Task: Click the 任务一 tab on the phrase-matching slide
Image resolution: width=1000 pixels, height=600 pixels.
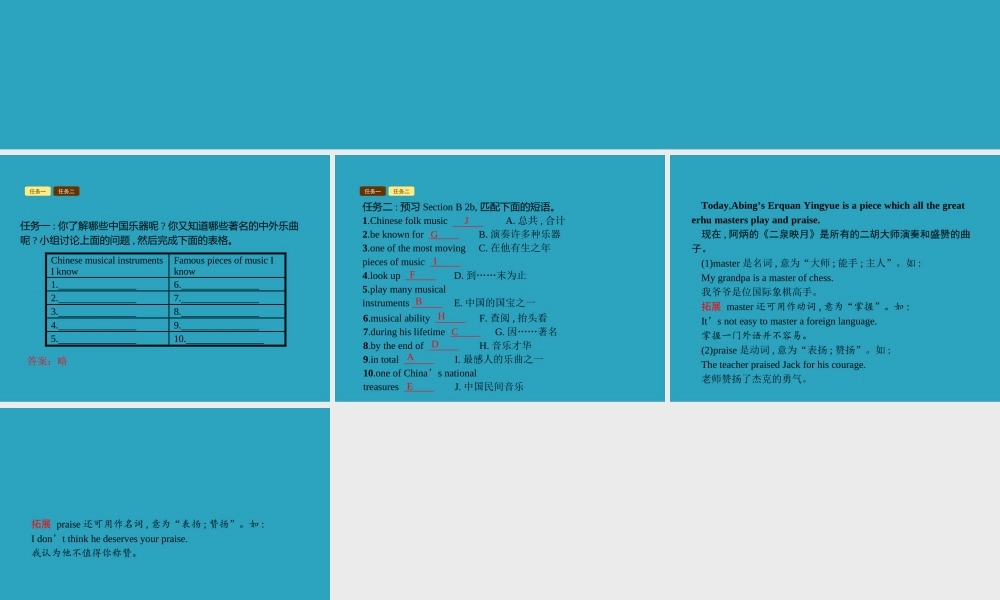Action: pyautogui.click(x=372, y=191)
